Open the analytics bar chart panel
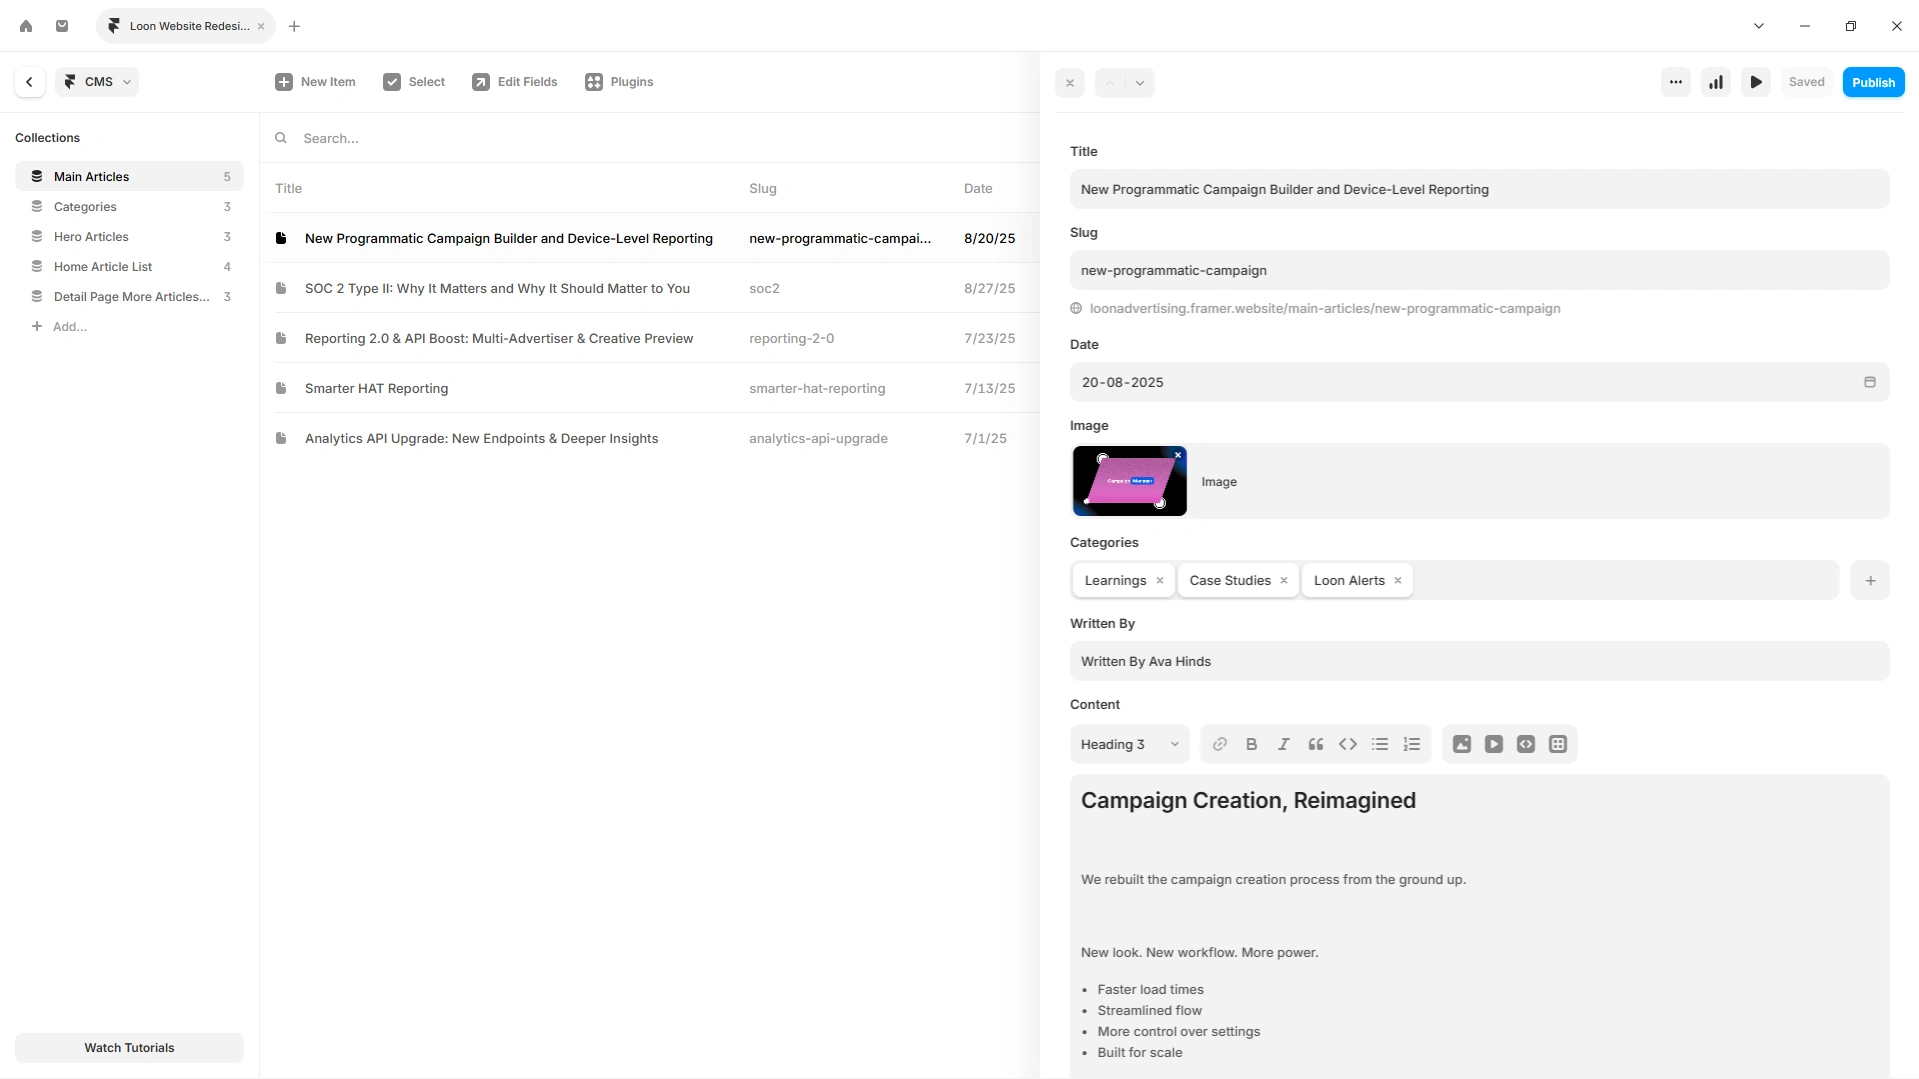 tap(1715, 82)
